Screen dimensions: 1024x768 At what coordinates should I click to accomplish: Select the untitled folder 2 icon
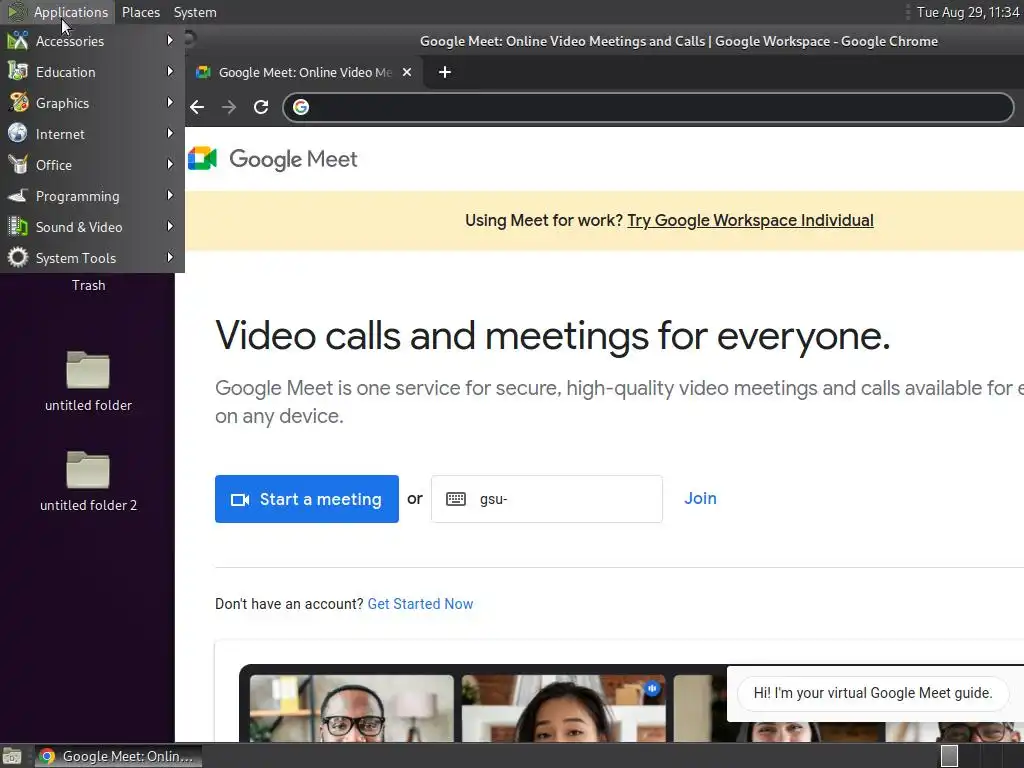click(x=88, y=481)
